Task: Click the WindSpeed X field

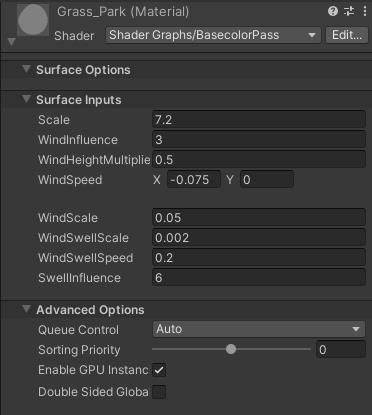Action: click(194, 180)
